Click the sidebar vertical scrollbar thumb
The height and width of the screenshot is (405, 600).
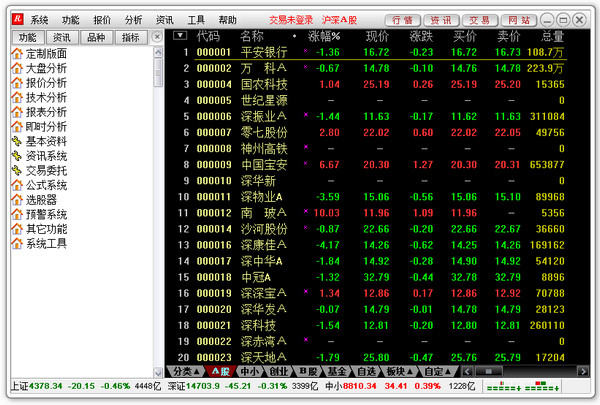158,73
